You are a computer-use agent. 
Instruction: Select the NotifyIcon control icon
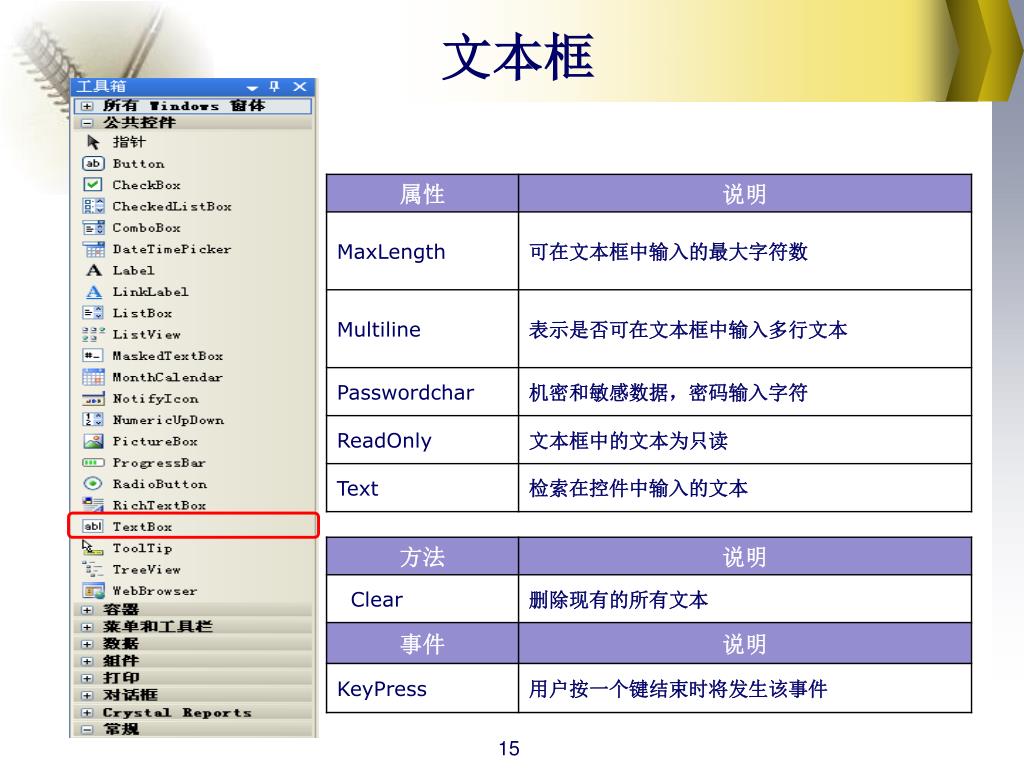click(x=93, y=398)
